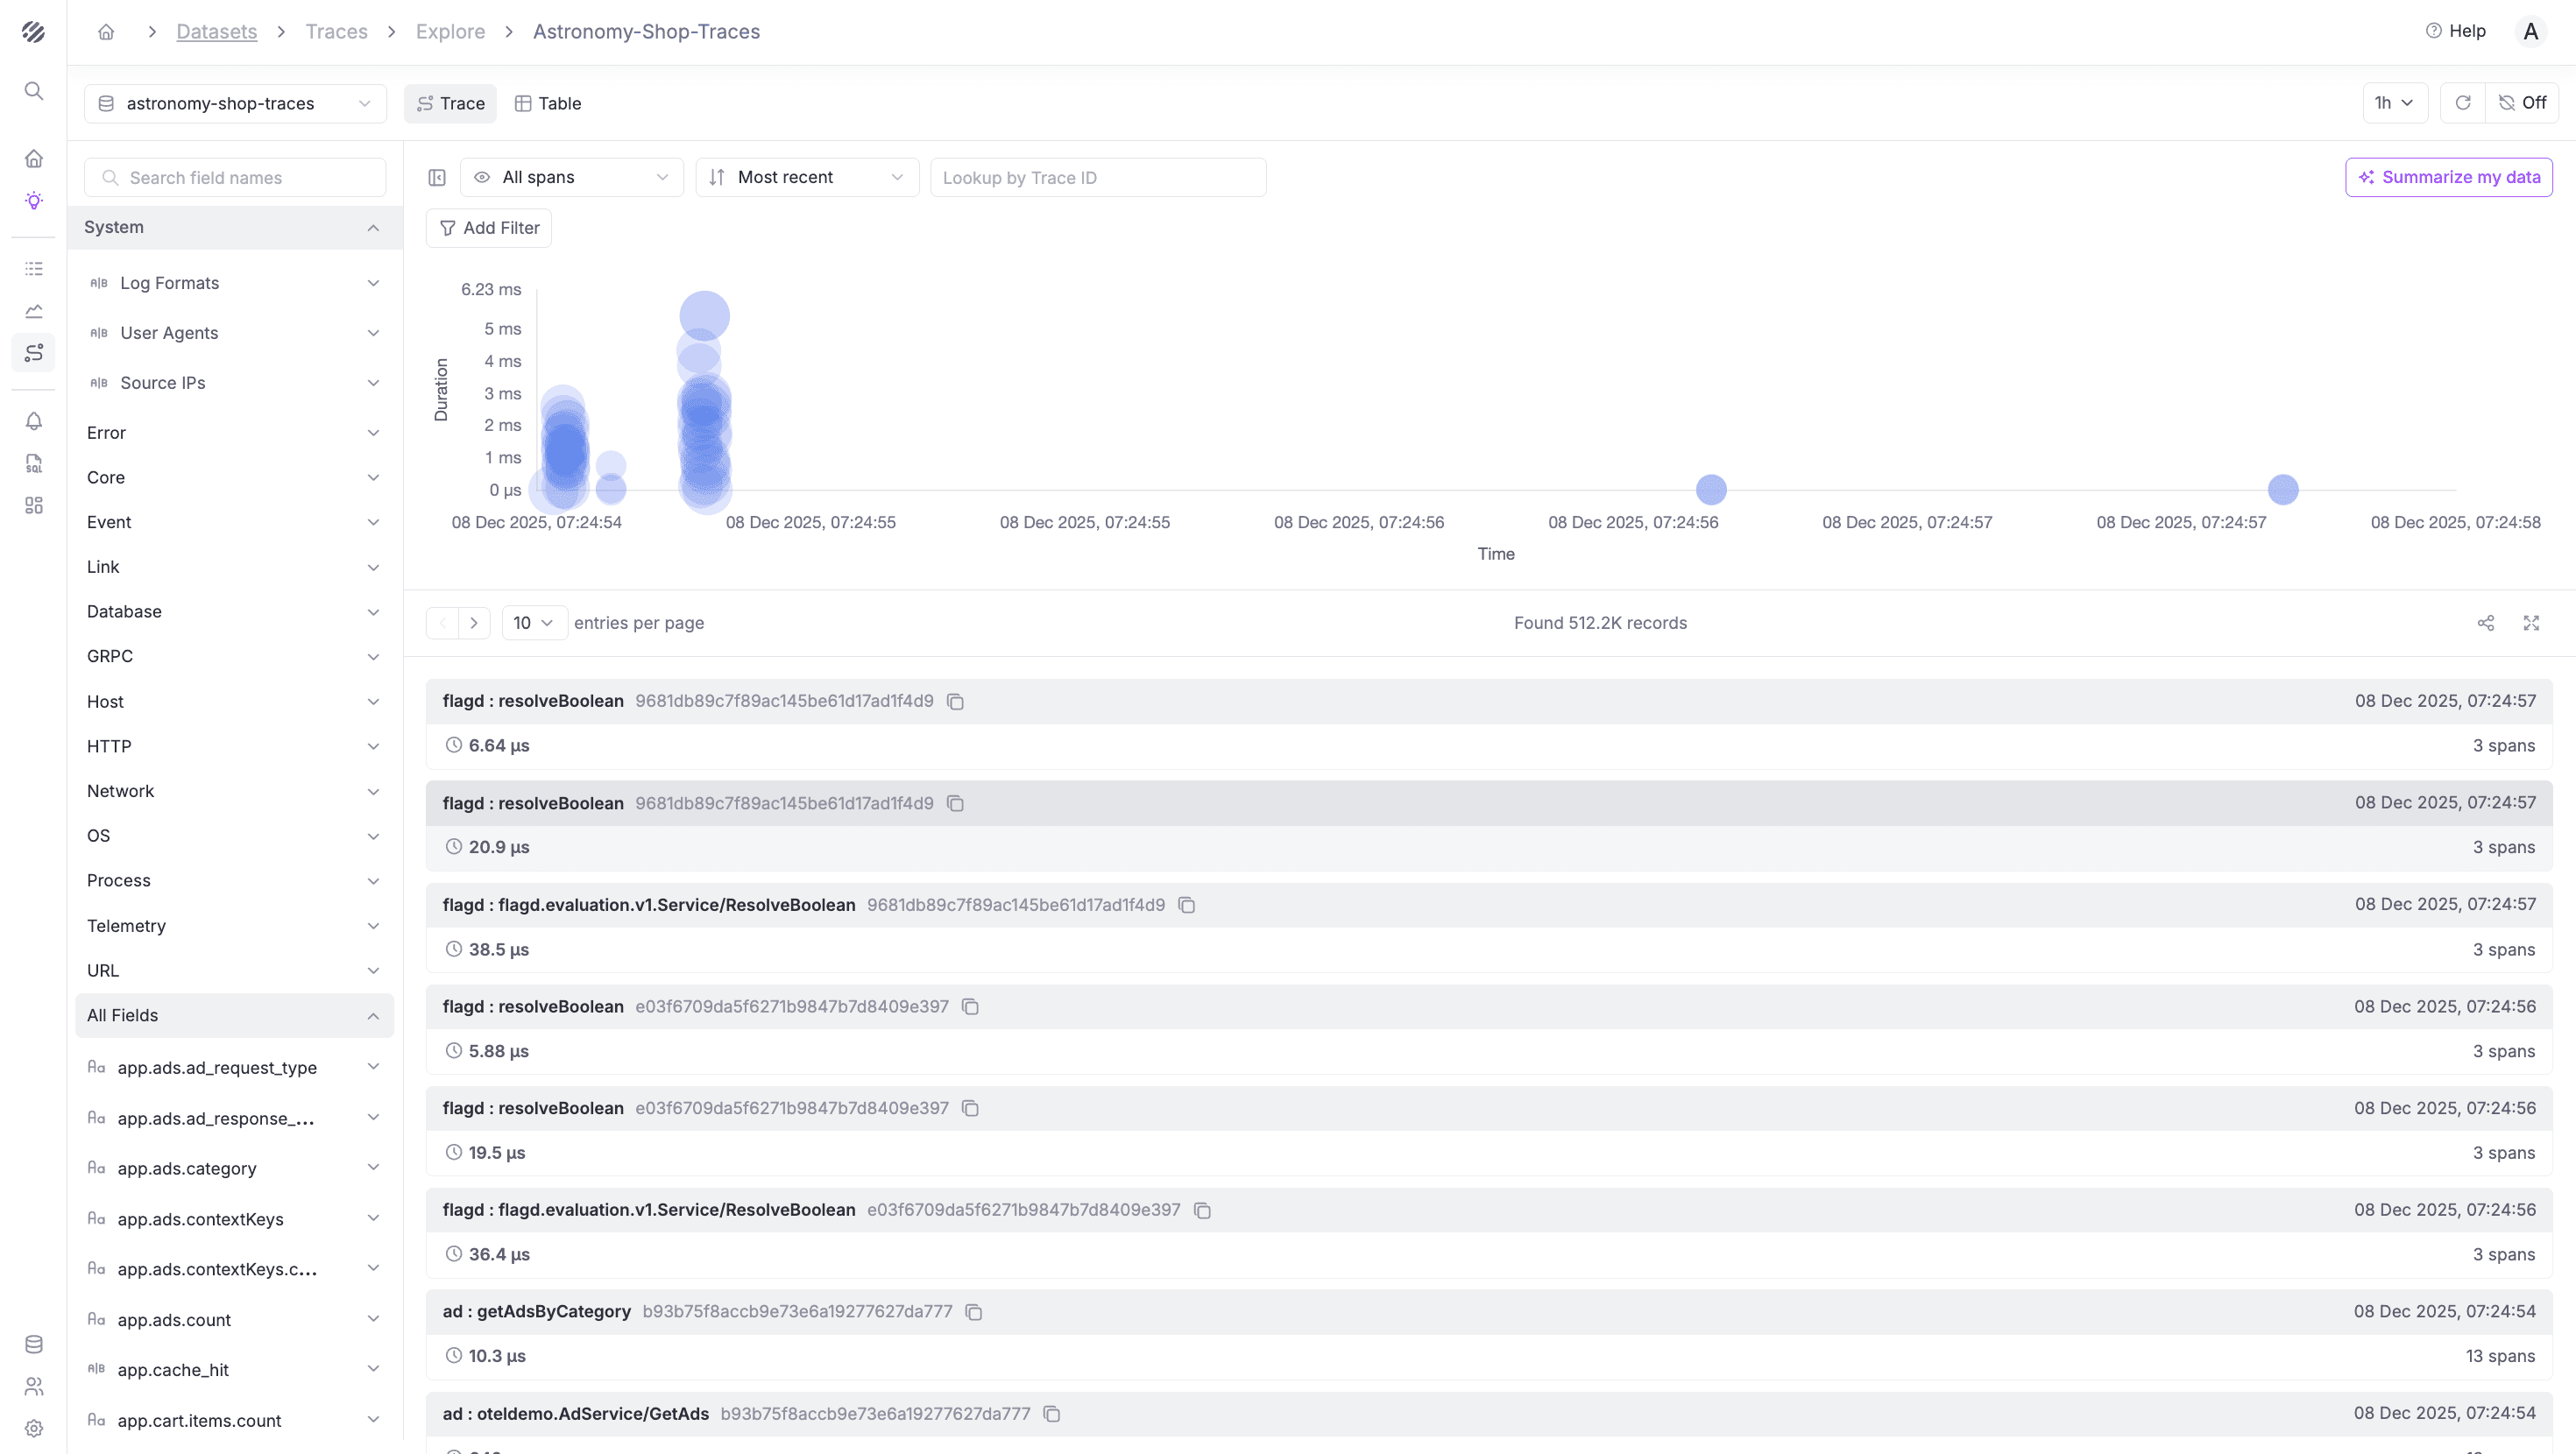Open the SQL editor sidebar icon
The image size is (2576, 1454).
point(33,463)
